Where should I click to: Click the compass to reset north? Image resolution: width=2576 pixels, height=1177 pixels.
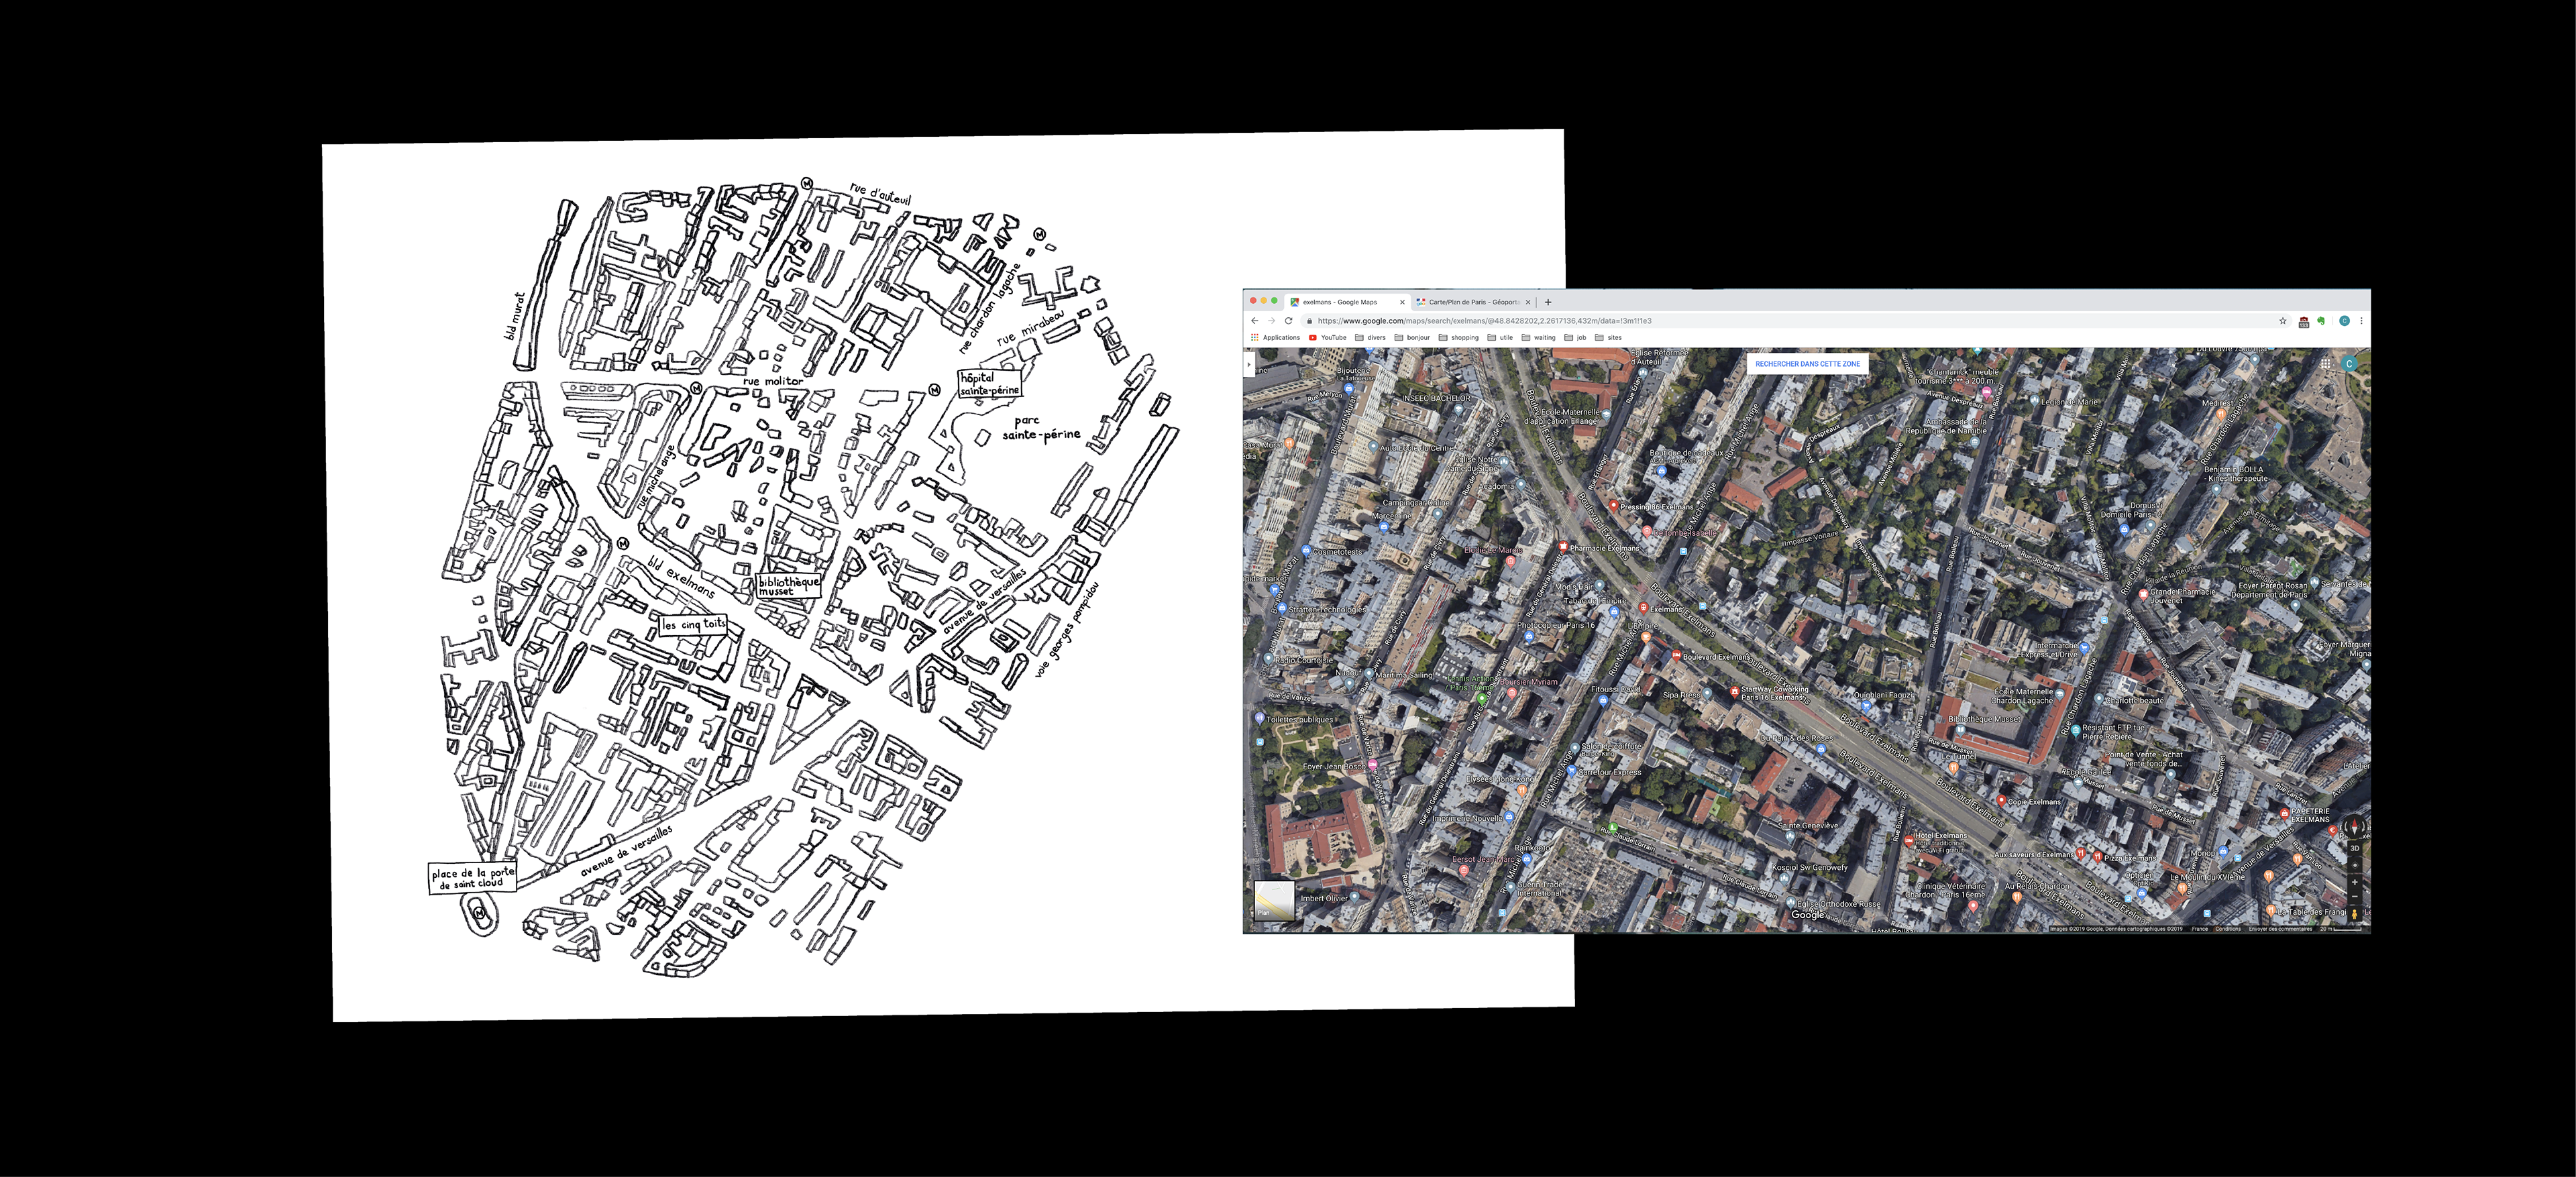click(x=2355, y=827)
